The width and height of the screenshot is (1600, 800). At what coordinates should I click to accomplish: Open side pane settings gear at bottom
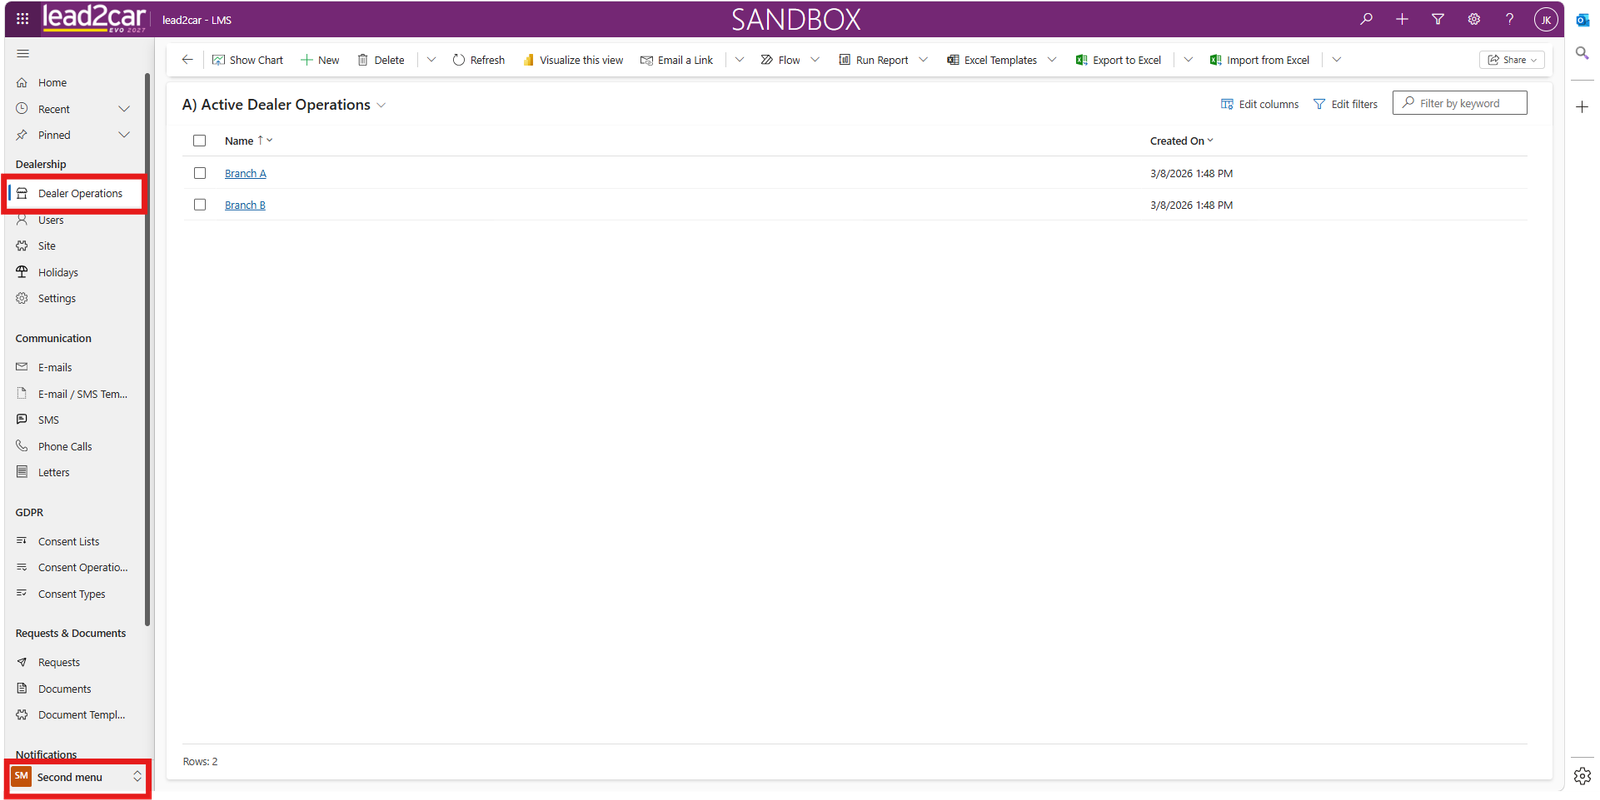[1582, 776]
